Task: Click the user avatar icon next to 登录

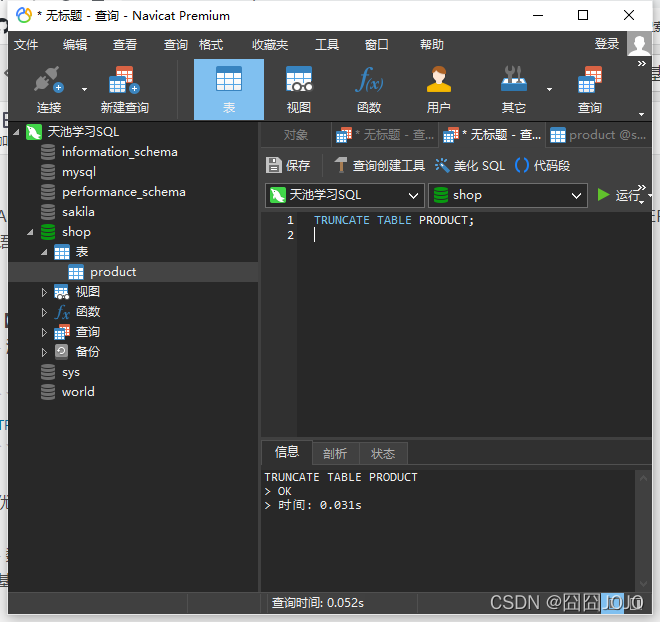Action: (639, 44)
